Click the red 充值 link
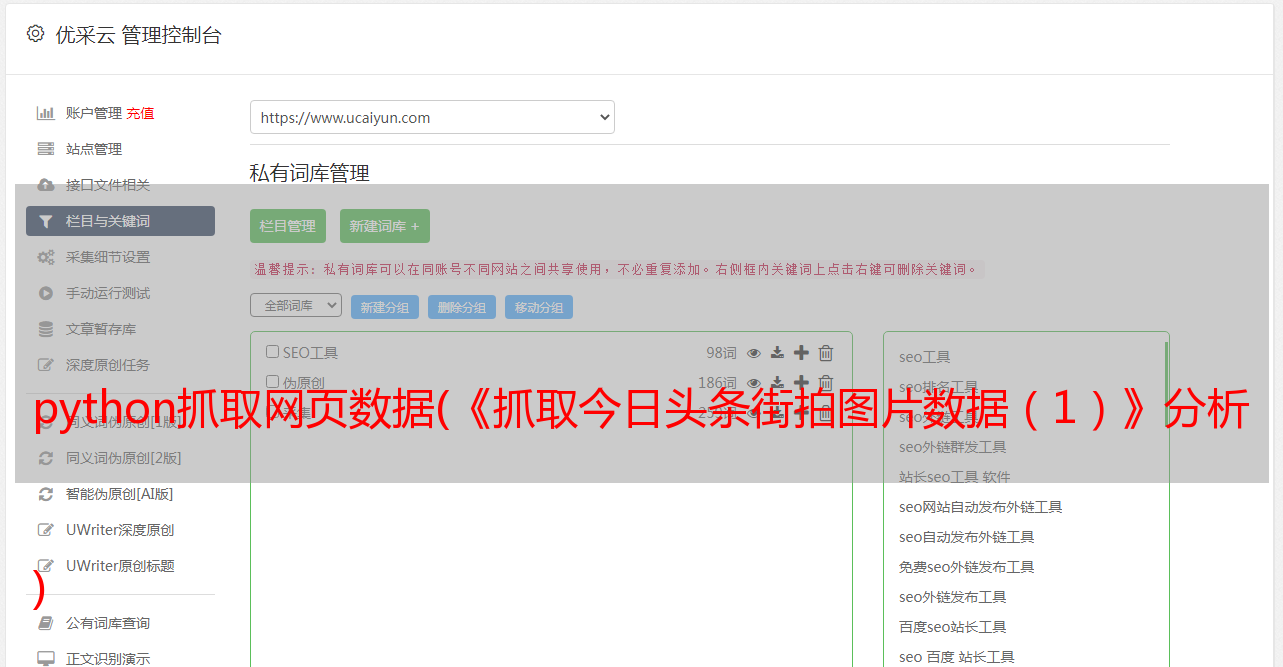The width and height of the screenshot is (1283, 667). (x=140, y=113)
